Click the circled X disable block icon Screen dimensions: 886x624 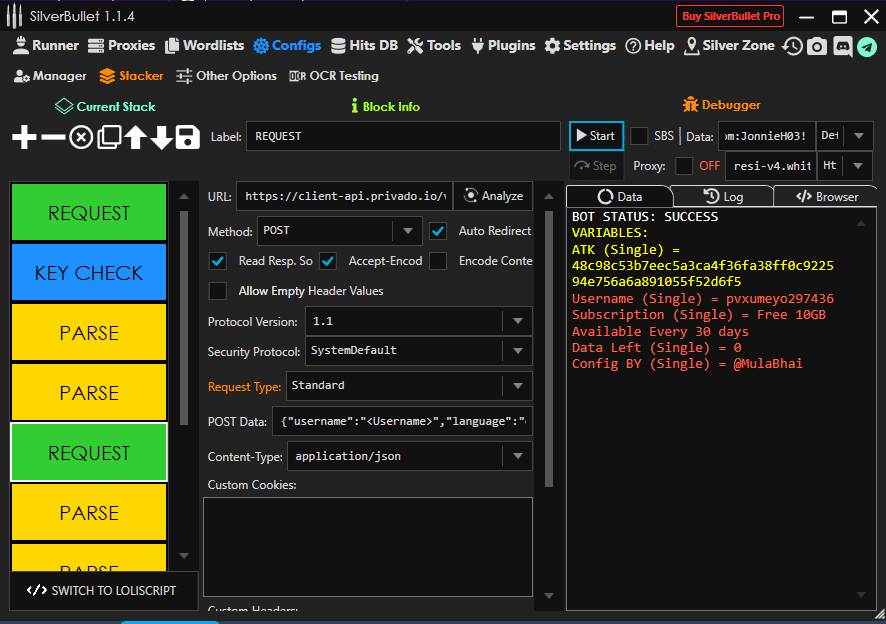coord(81,137)
